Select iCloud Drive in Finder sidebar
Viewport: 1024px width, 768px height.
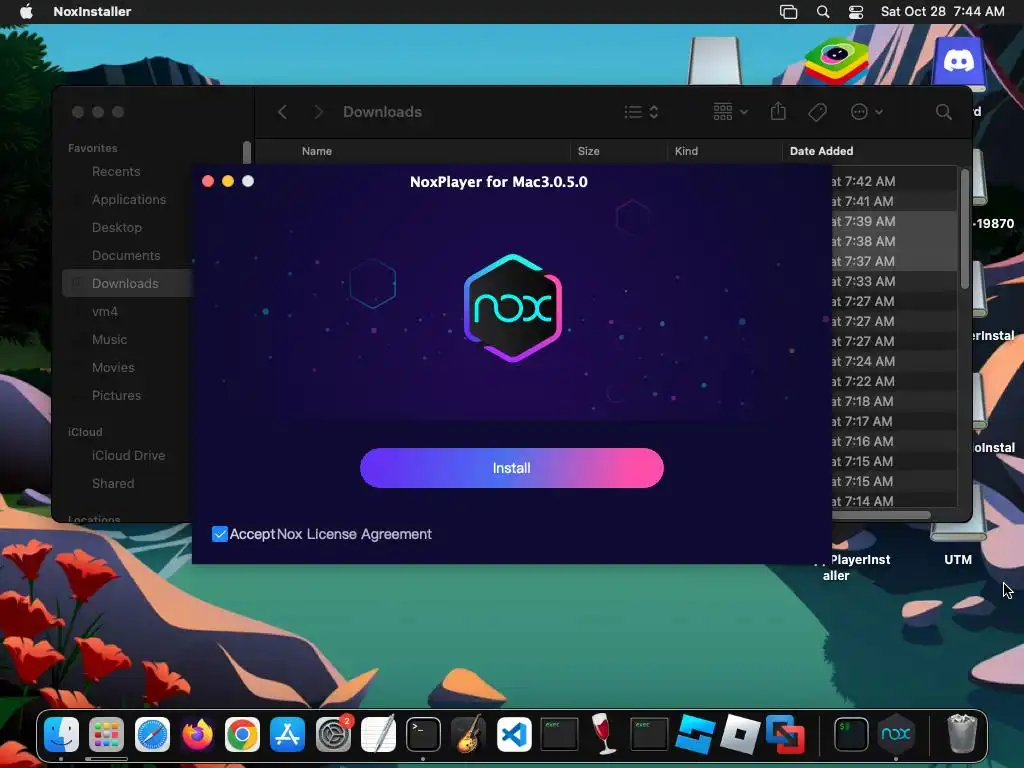pyautogui.click(x=128, y=455)
